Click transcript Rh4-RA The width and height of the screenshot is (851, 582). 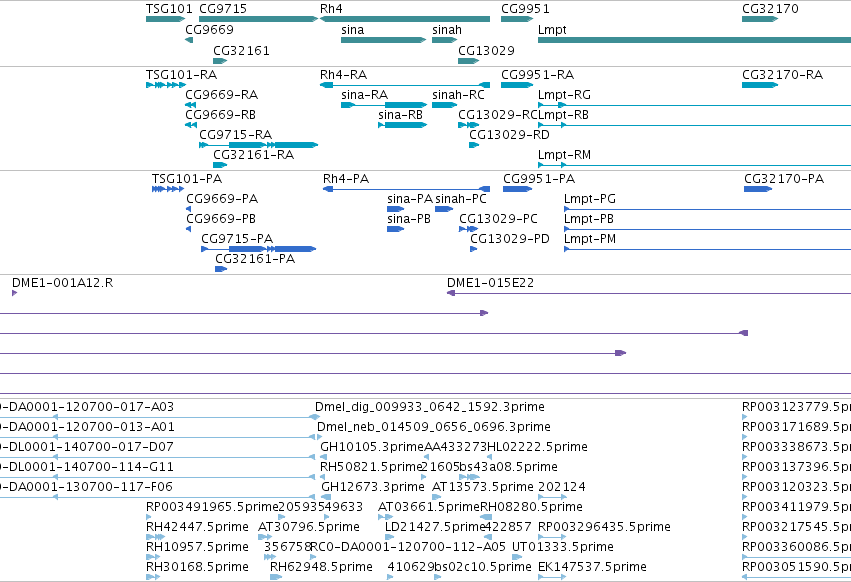pos(343,74)
